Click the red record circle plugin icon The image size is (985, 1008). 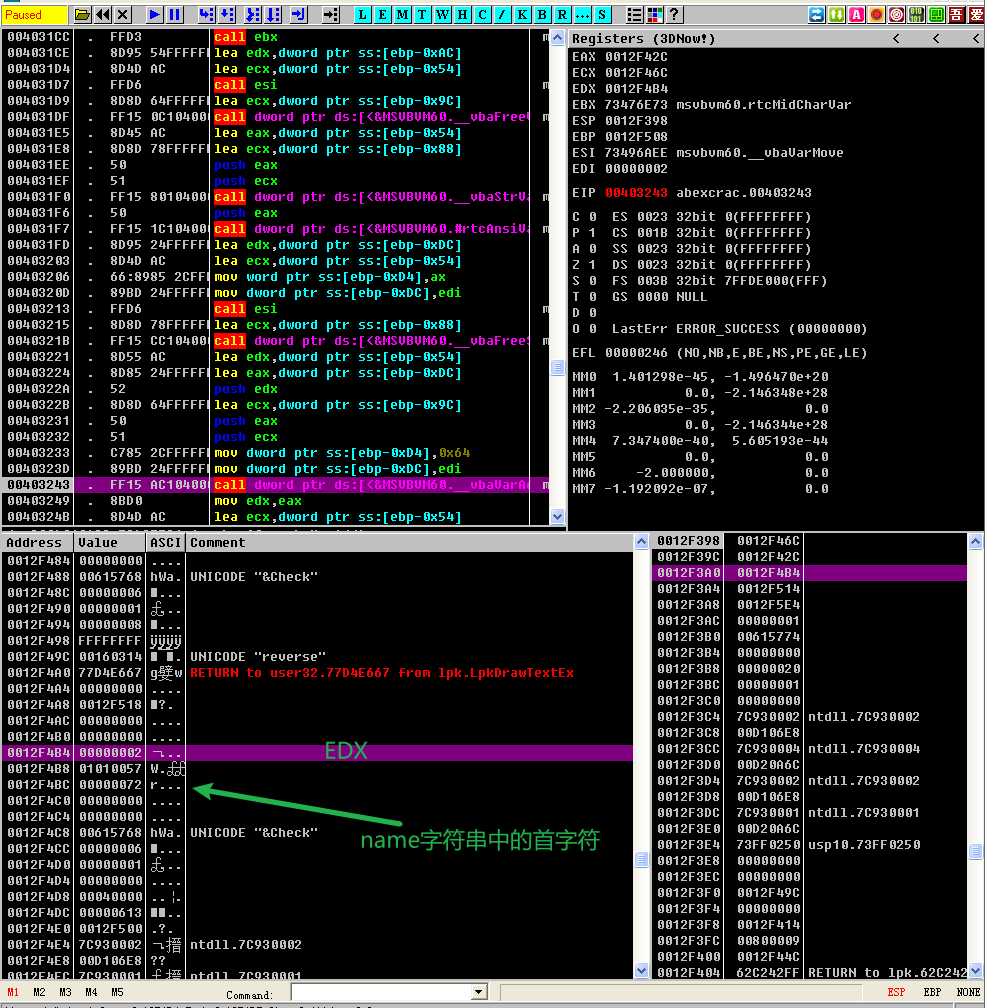point(876,14)
